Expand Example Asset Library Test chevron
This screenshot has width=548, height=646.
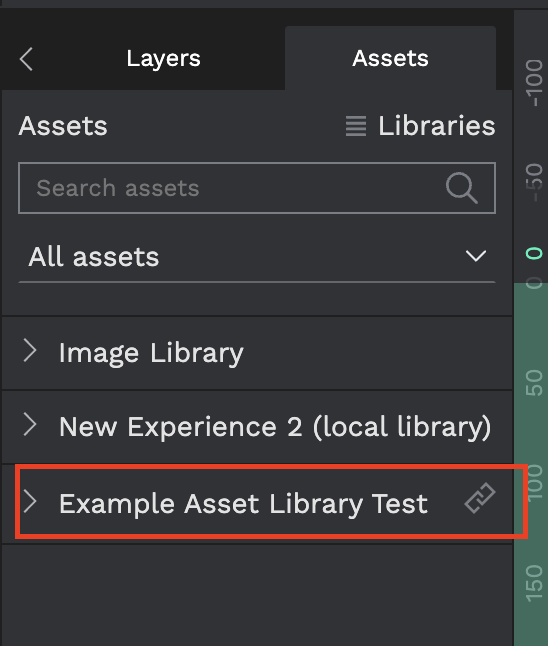pos(30,501)
